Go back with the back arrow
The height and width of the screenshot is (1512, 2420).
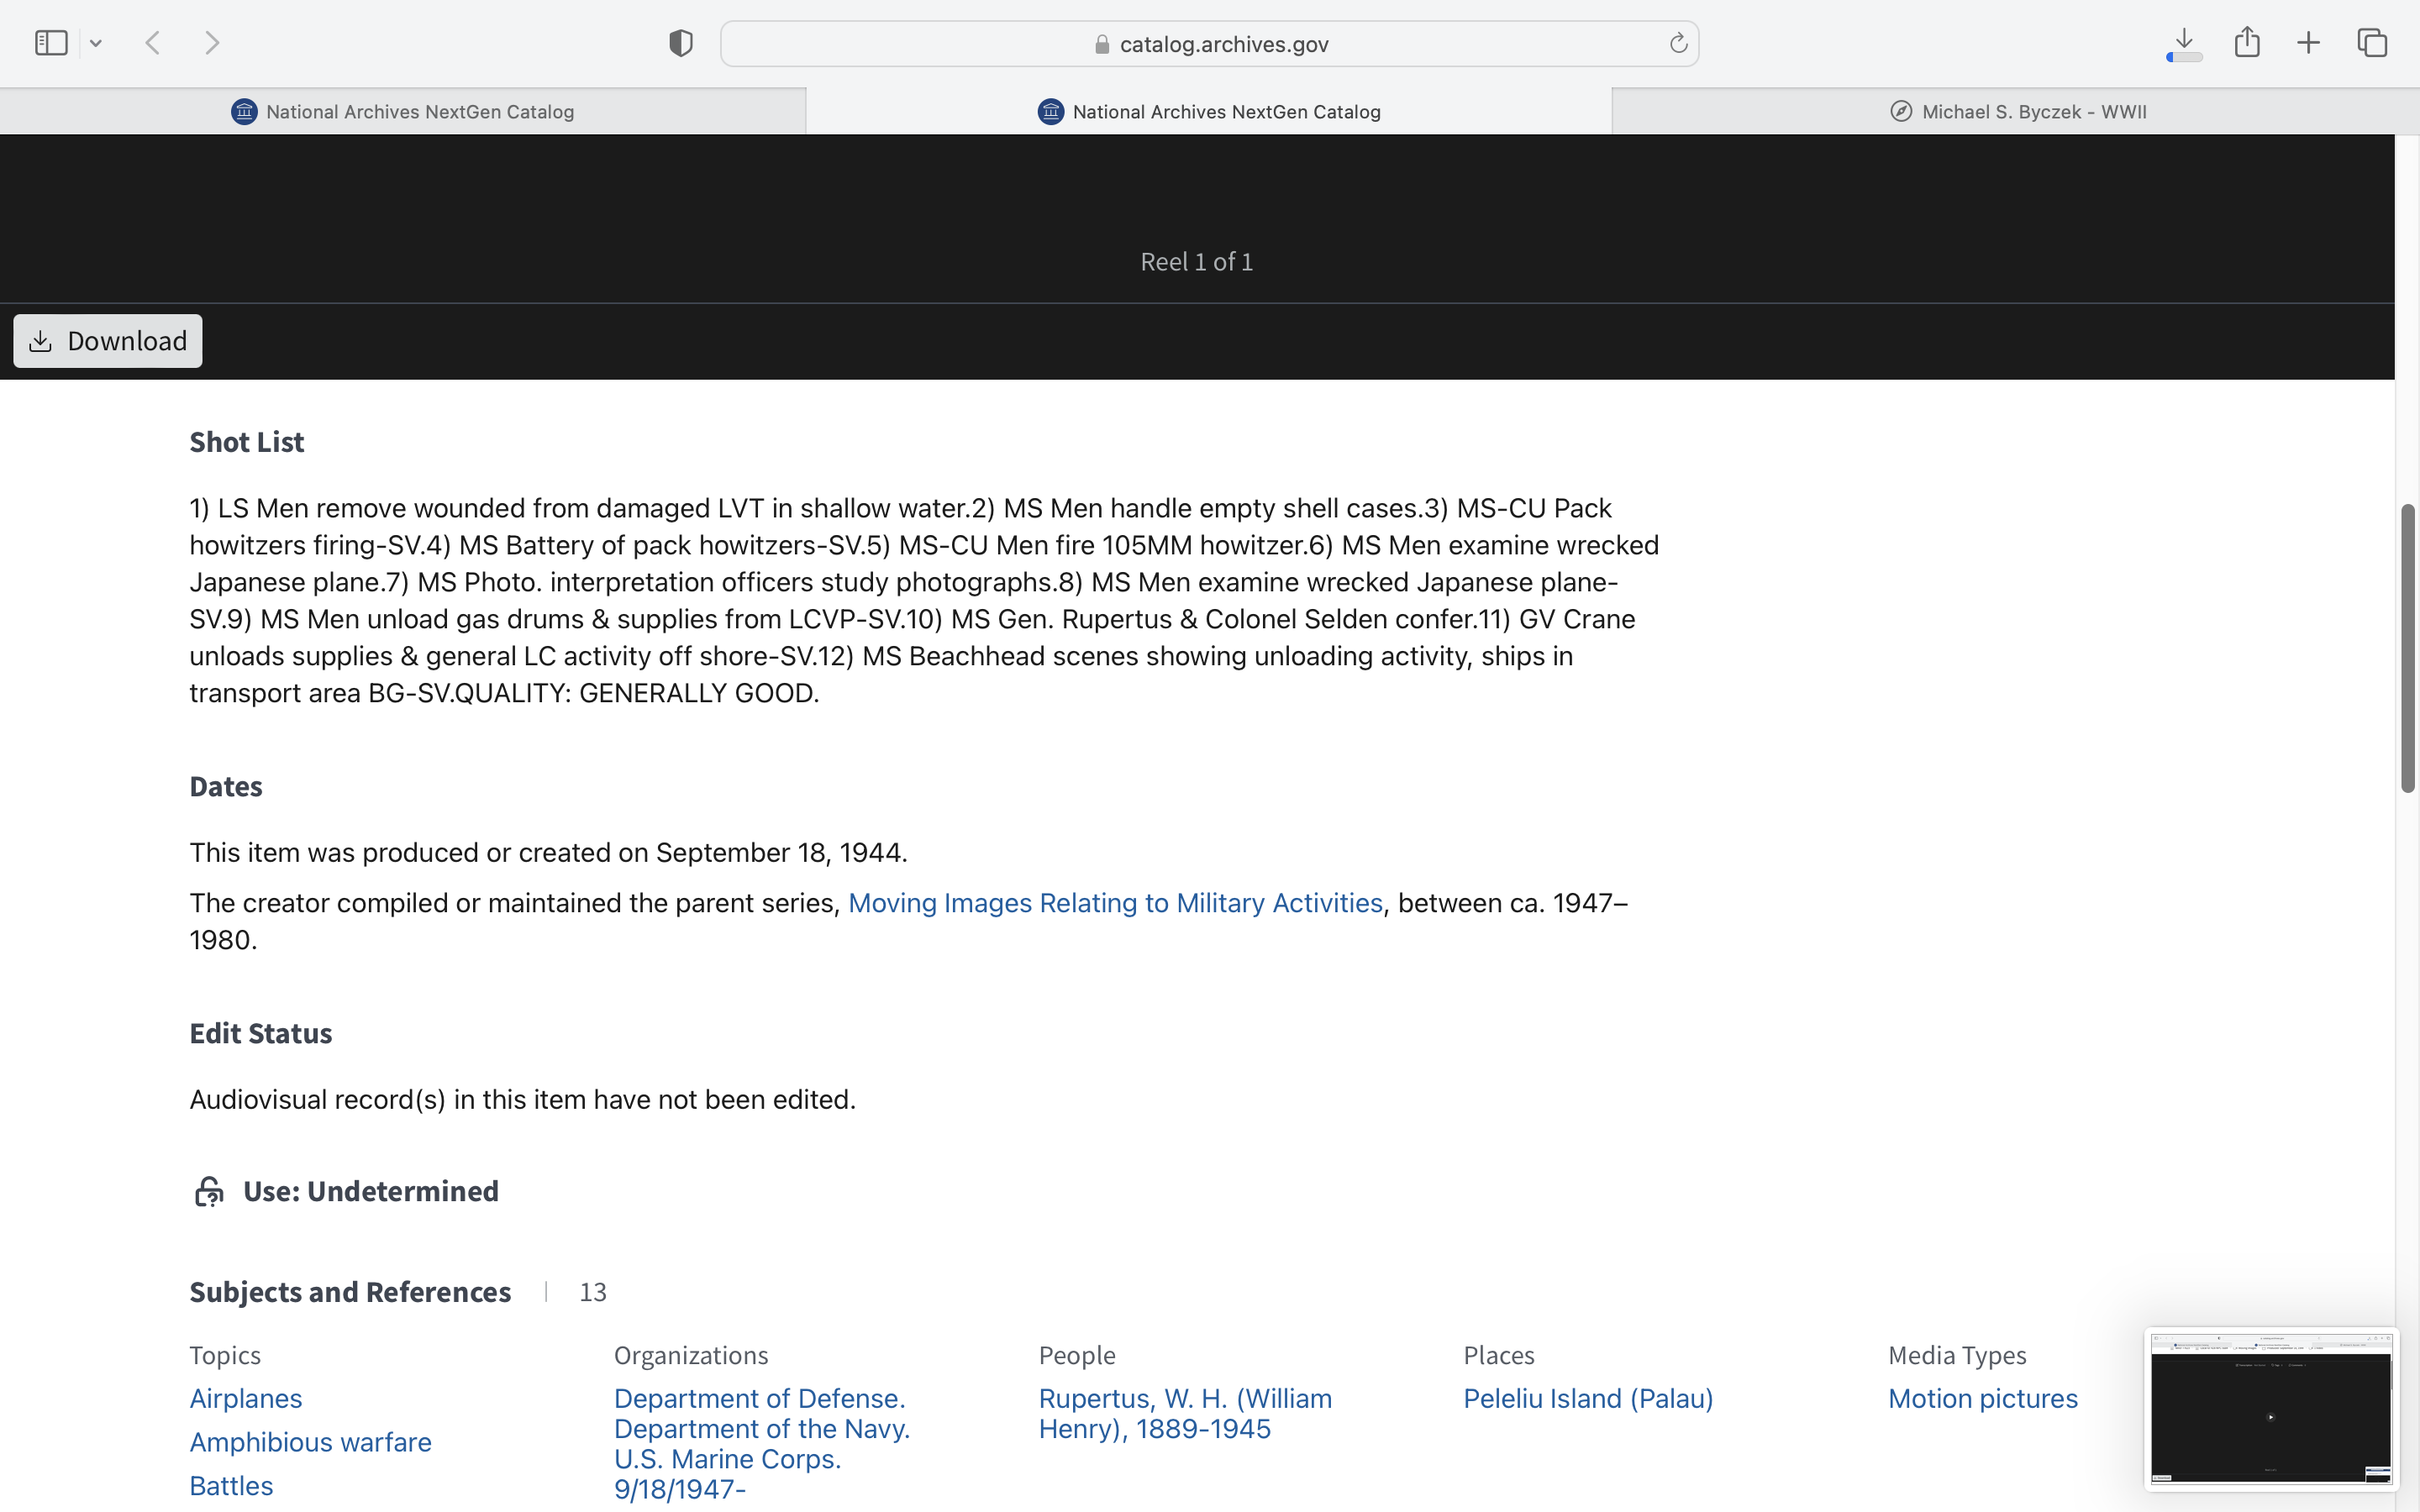tap(153, 43)
